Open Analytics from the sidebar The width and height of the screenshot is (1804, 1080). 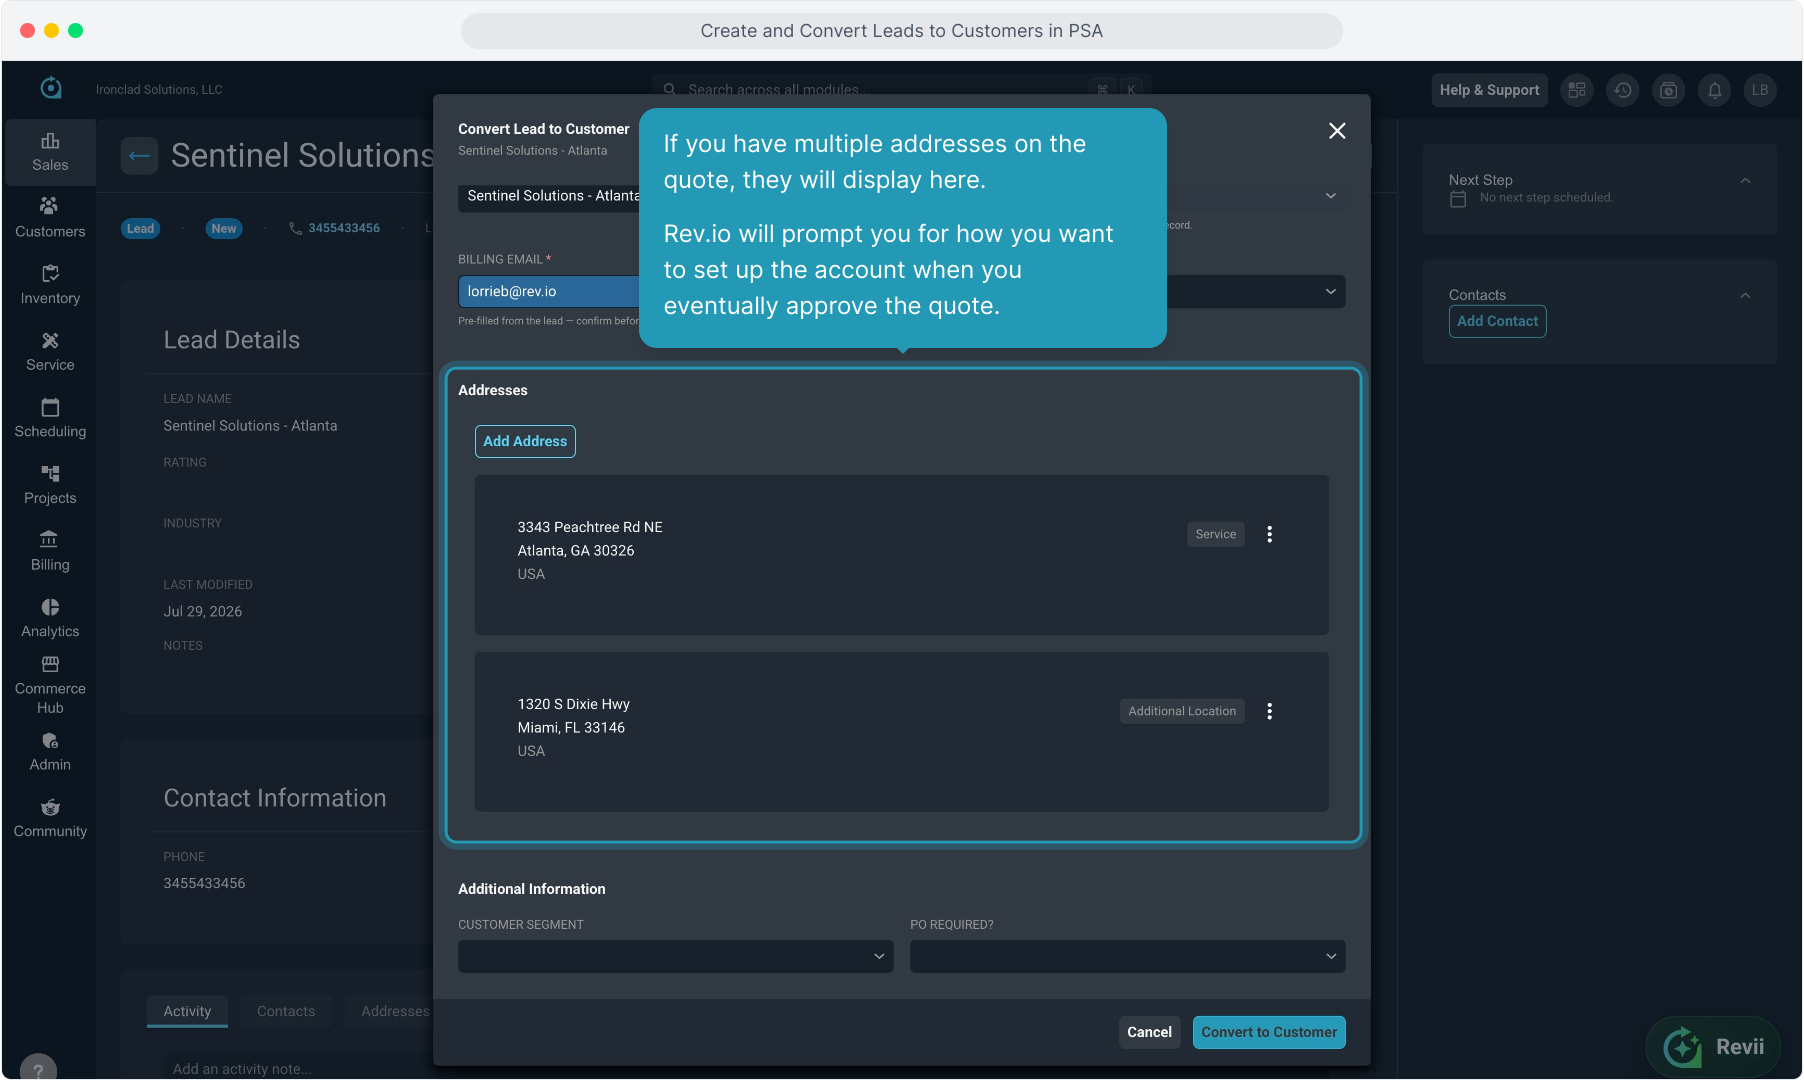click(50, 618)
